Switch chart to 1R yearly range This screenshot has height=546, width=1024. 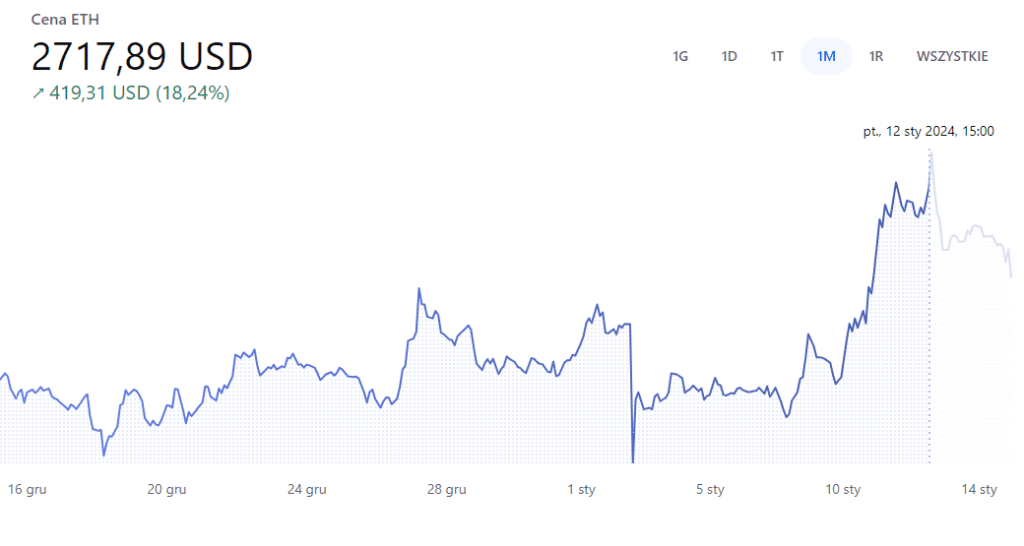pos(876,56)
